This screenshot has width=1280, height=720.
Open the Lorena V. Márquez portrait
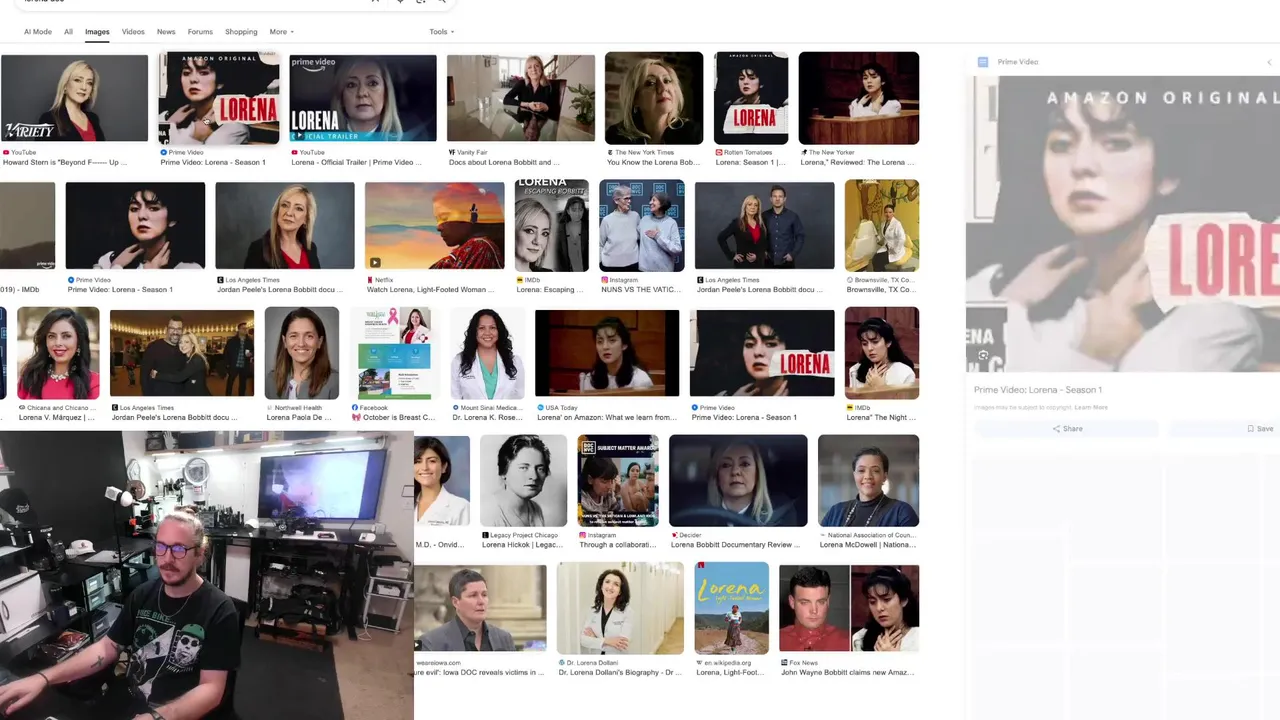(58, 353)
